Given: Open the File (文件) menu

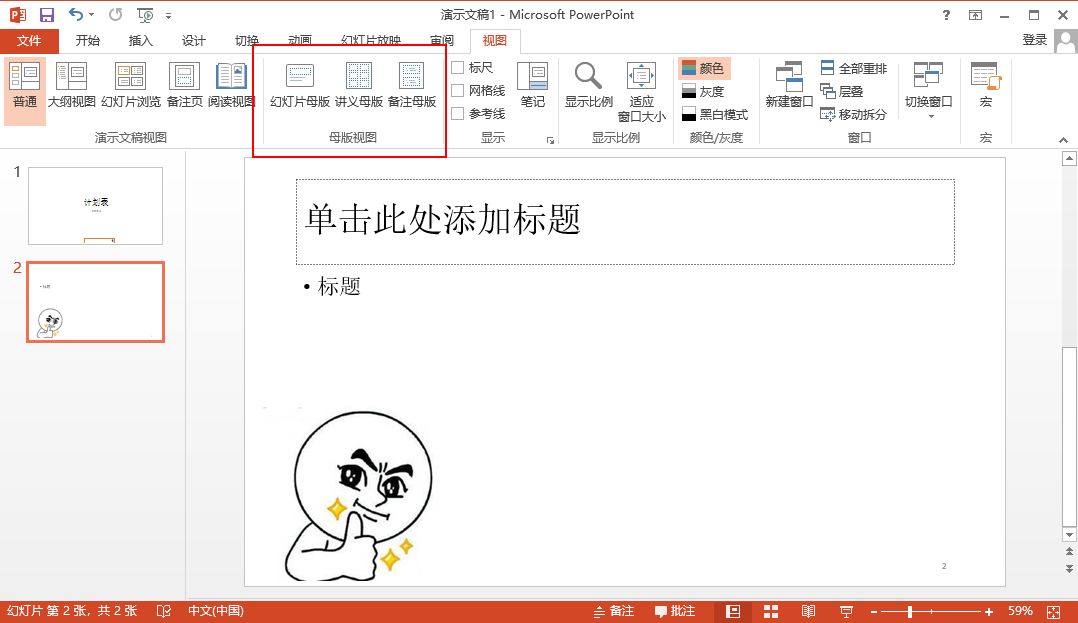Looking at the screenshot, I should (29, 41).
